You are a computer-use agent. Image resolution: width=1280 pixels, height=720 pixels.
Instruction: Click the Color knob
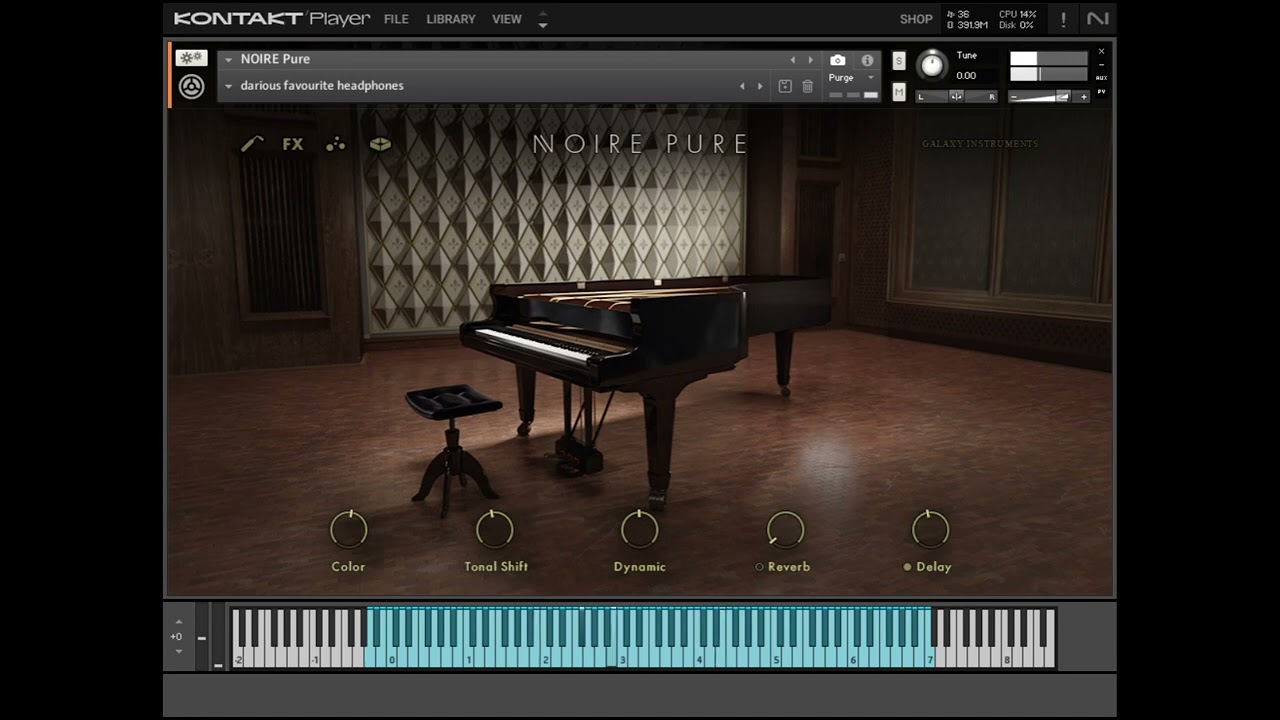[349, 529]
